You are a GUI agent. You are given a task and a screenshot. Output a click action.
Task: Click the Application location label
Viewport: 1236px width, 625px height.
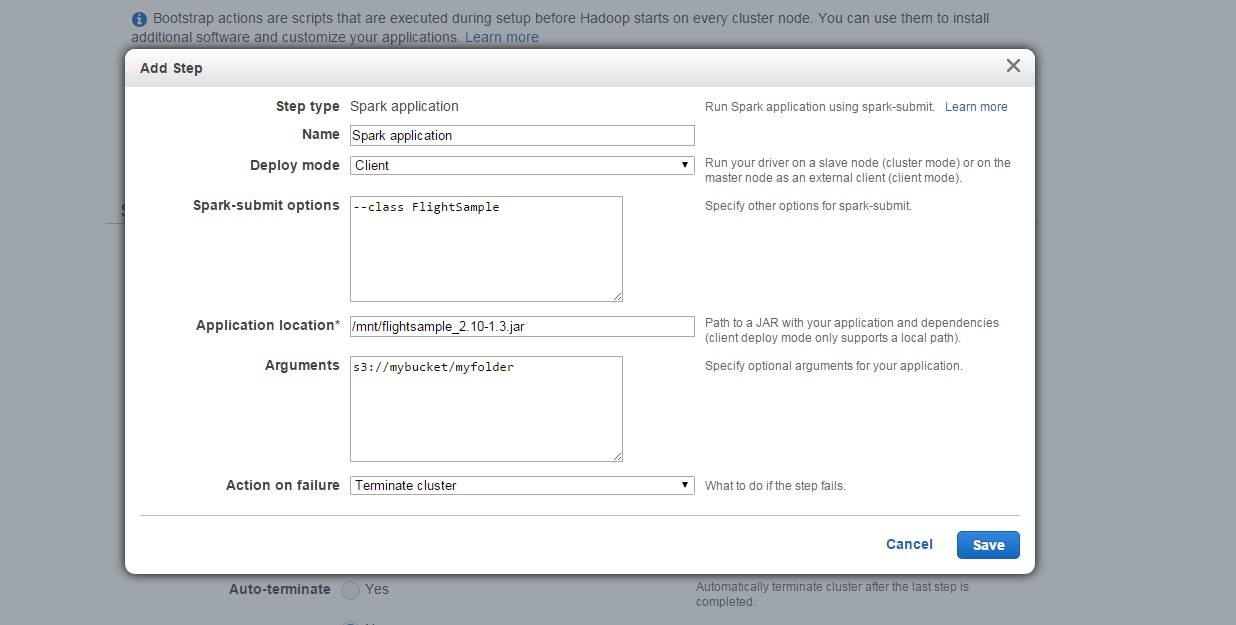tap(267, 325)
